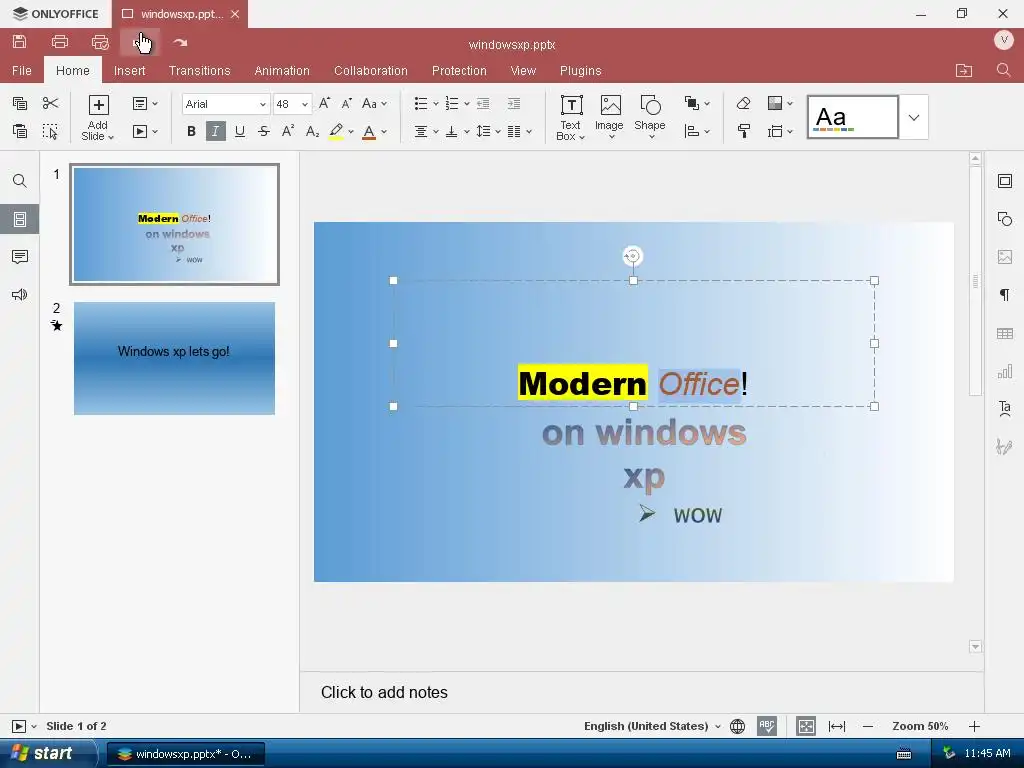
Task: Insert an Image
Action: click(x=609, y=117)
